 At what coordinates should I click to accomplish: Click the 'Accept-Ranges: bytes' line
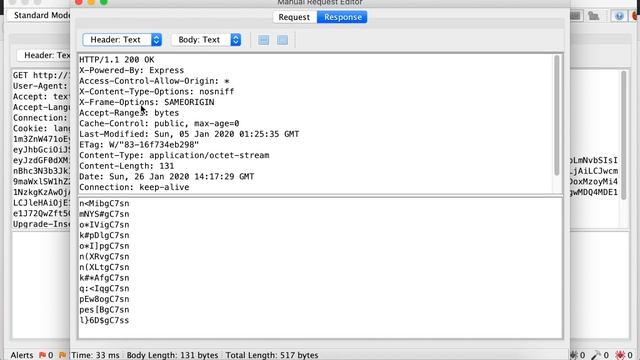(129, 113)
